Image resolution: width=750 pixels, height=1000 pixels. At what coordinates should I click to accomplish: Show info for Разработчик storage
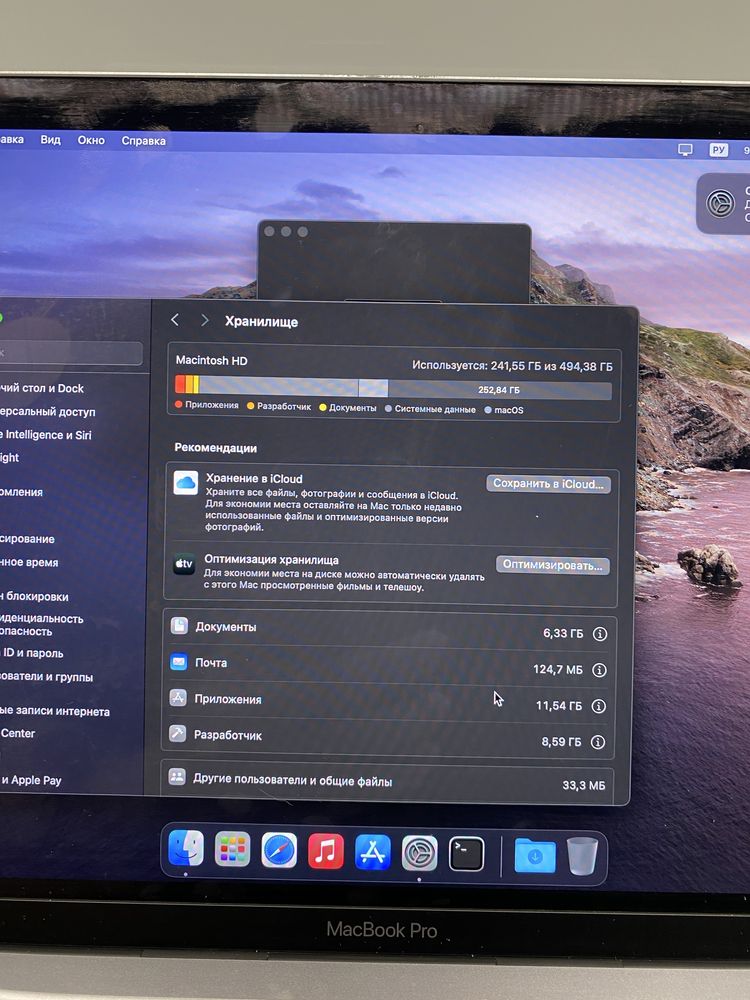[x=598, y=742]
